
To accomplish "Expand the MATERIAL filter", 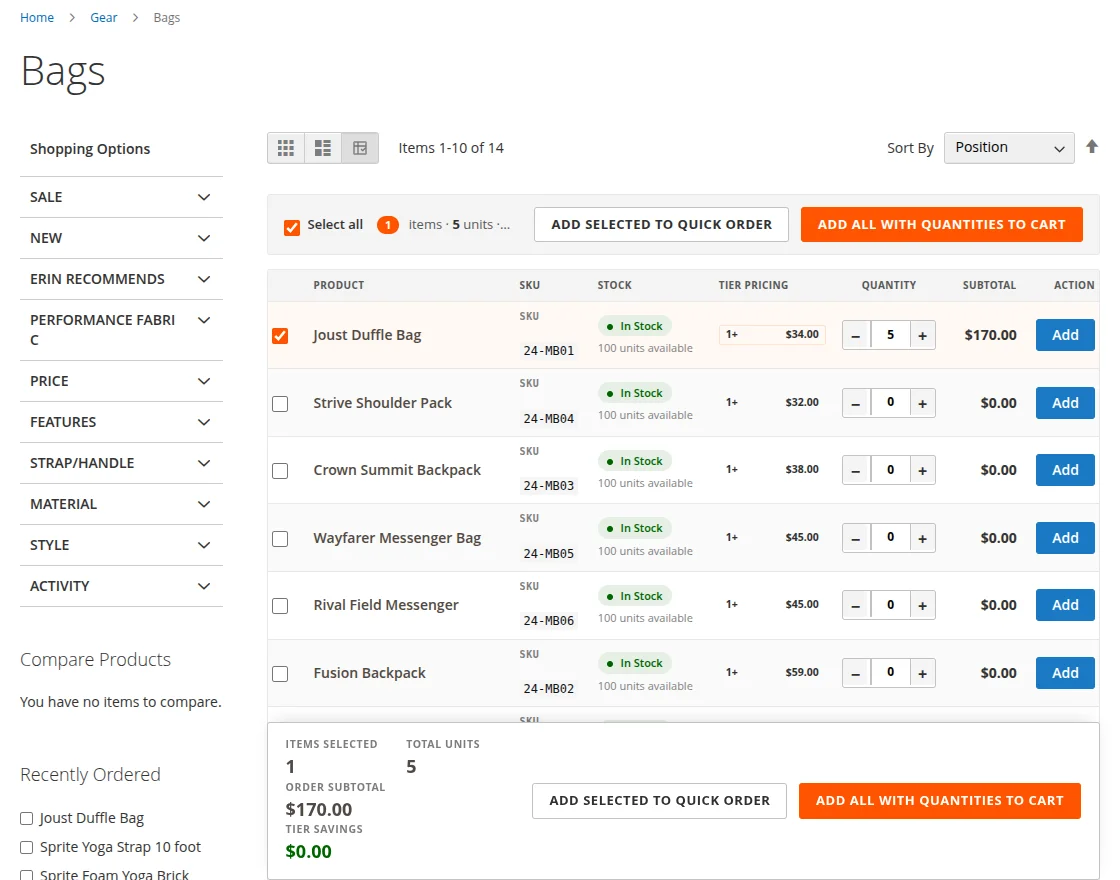I will point(121,504).
